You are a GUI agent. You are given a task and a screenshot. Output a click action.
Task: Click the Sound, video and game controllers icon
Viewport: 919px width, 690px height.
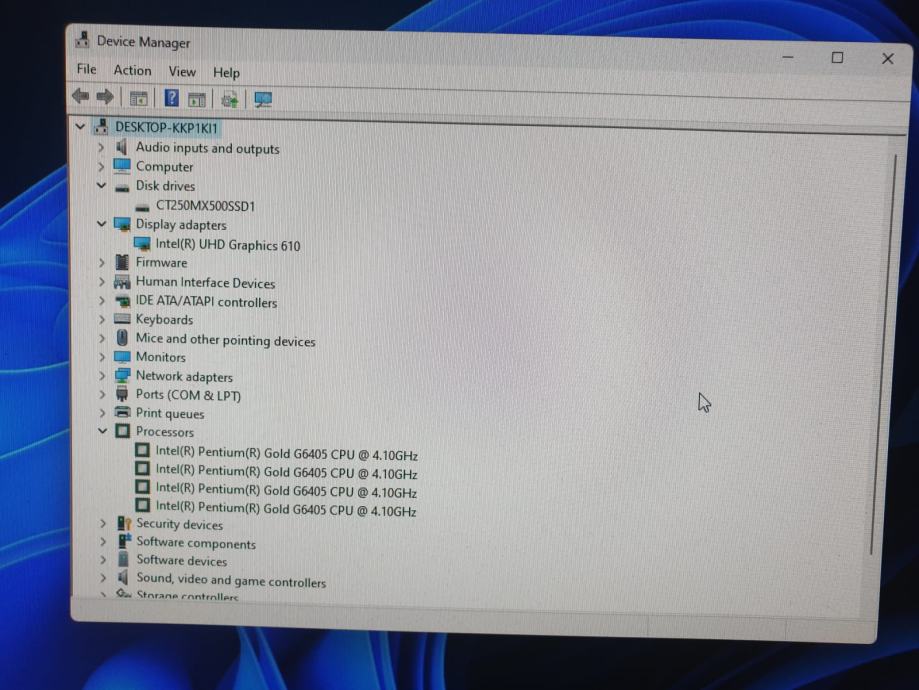[123, 577]
